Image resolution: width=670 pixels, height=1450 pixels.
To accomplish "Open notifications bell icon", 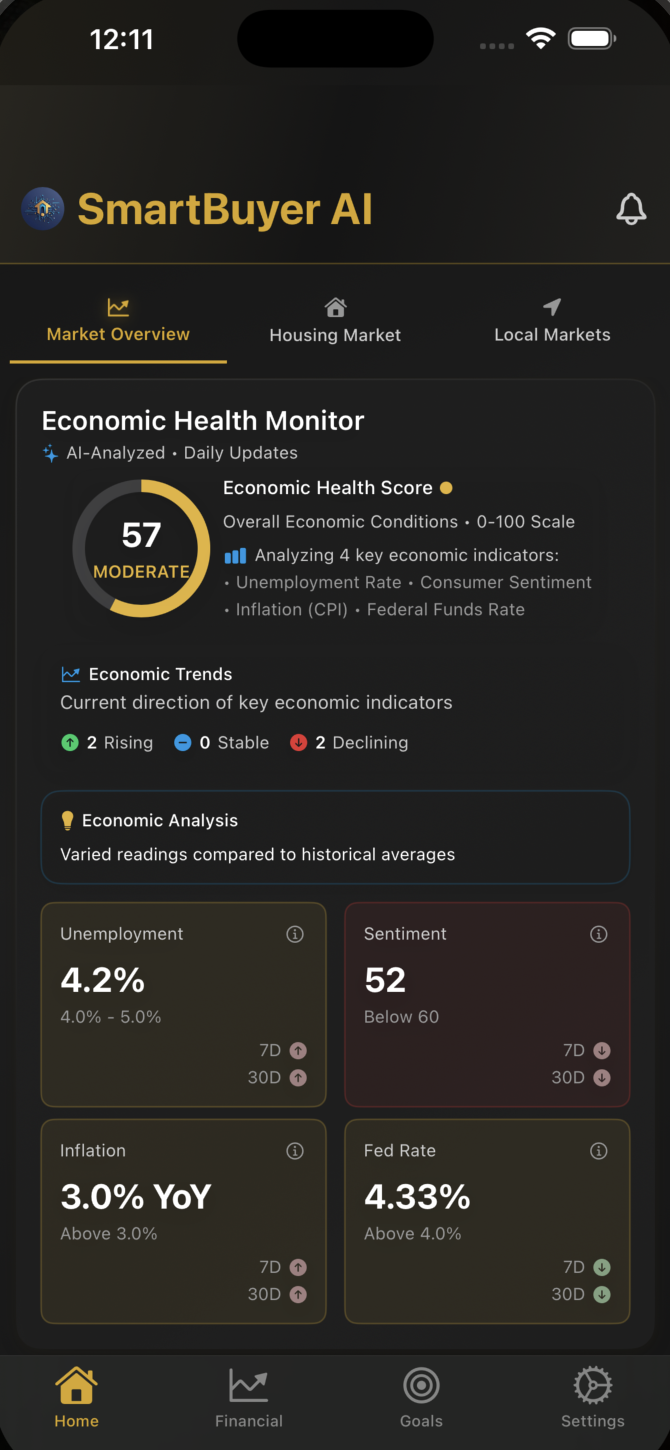I will point(631,209).
